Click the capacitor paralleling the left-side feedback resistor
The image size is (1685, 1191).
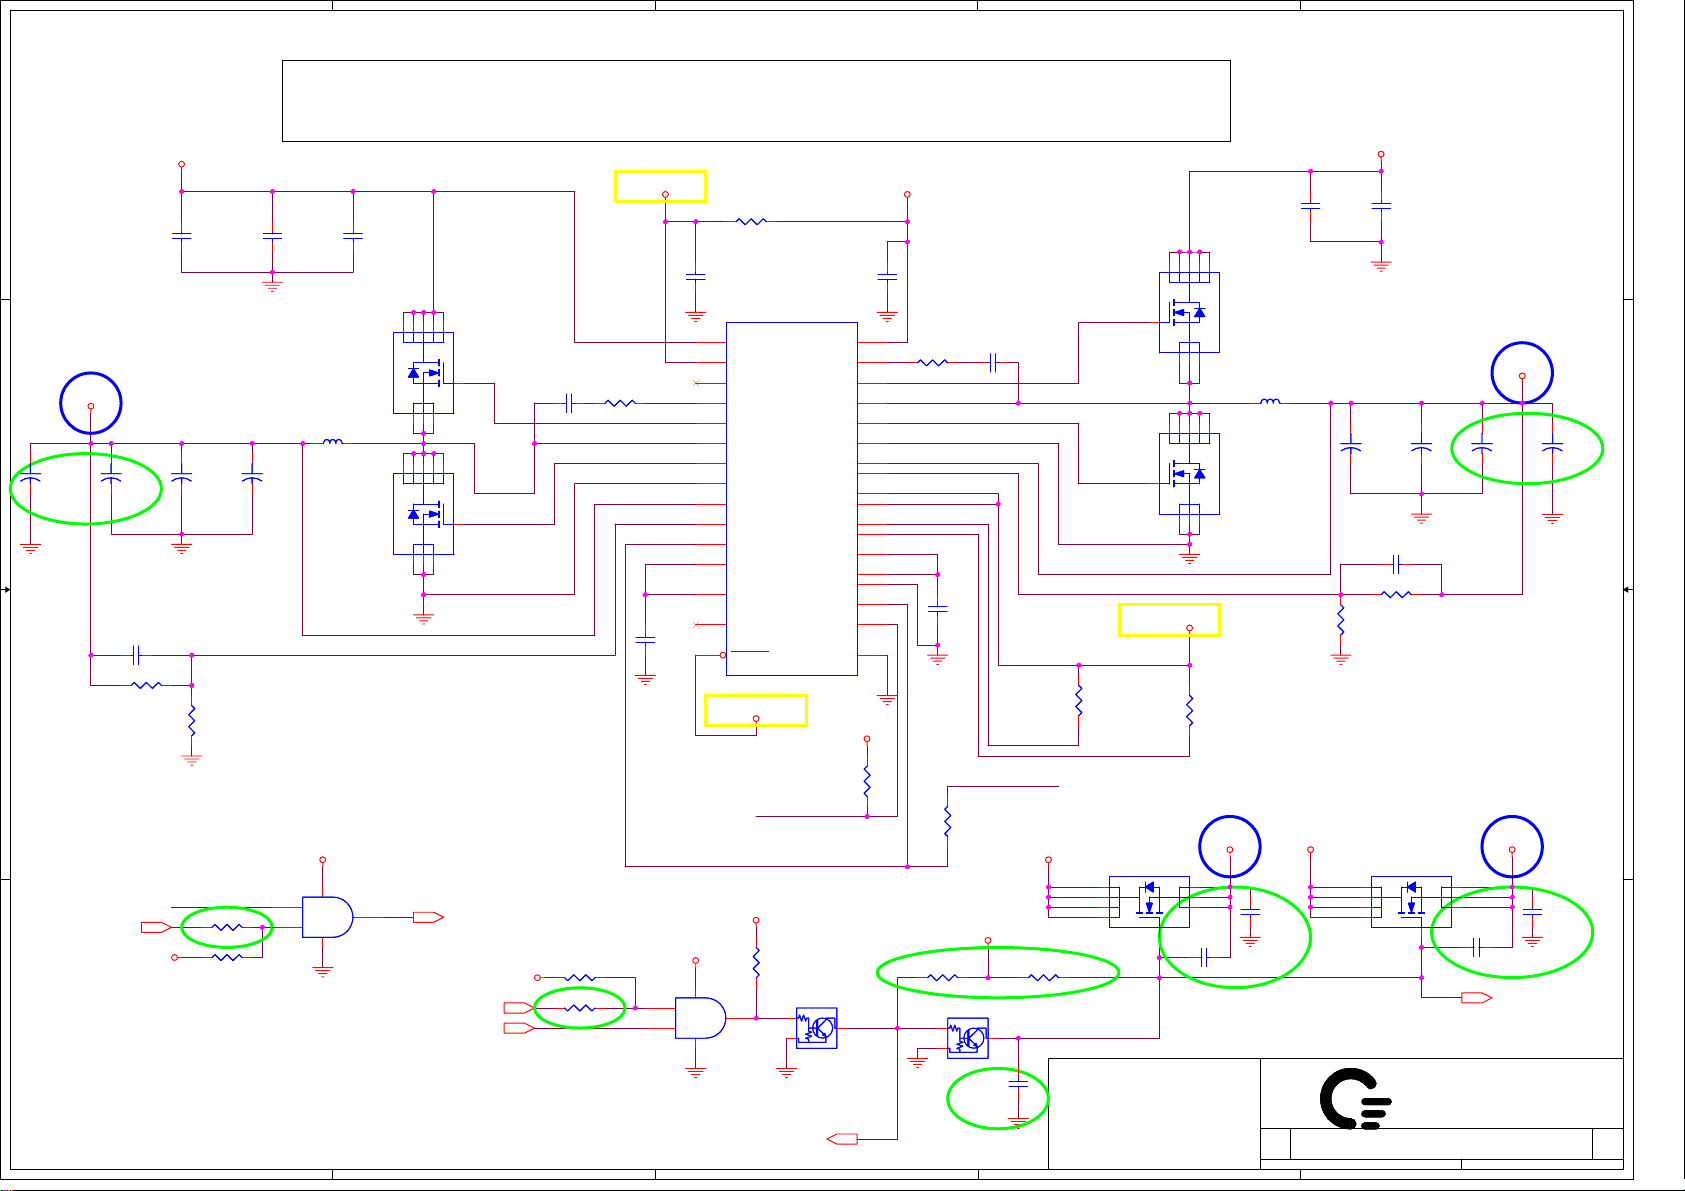[137, 655]
